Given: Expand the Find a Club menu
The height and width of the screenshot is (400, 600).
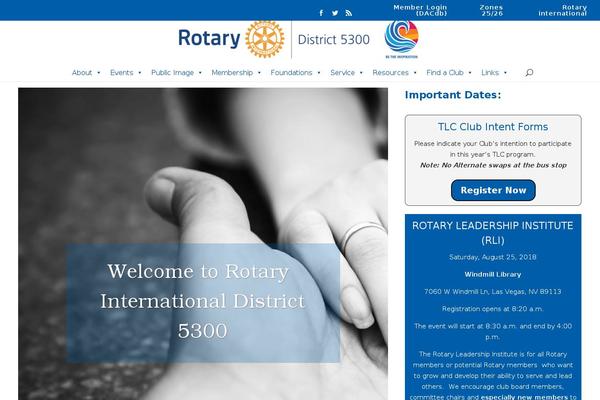Looking at the screenshot, I should [448, 72].
